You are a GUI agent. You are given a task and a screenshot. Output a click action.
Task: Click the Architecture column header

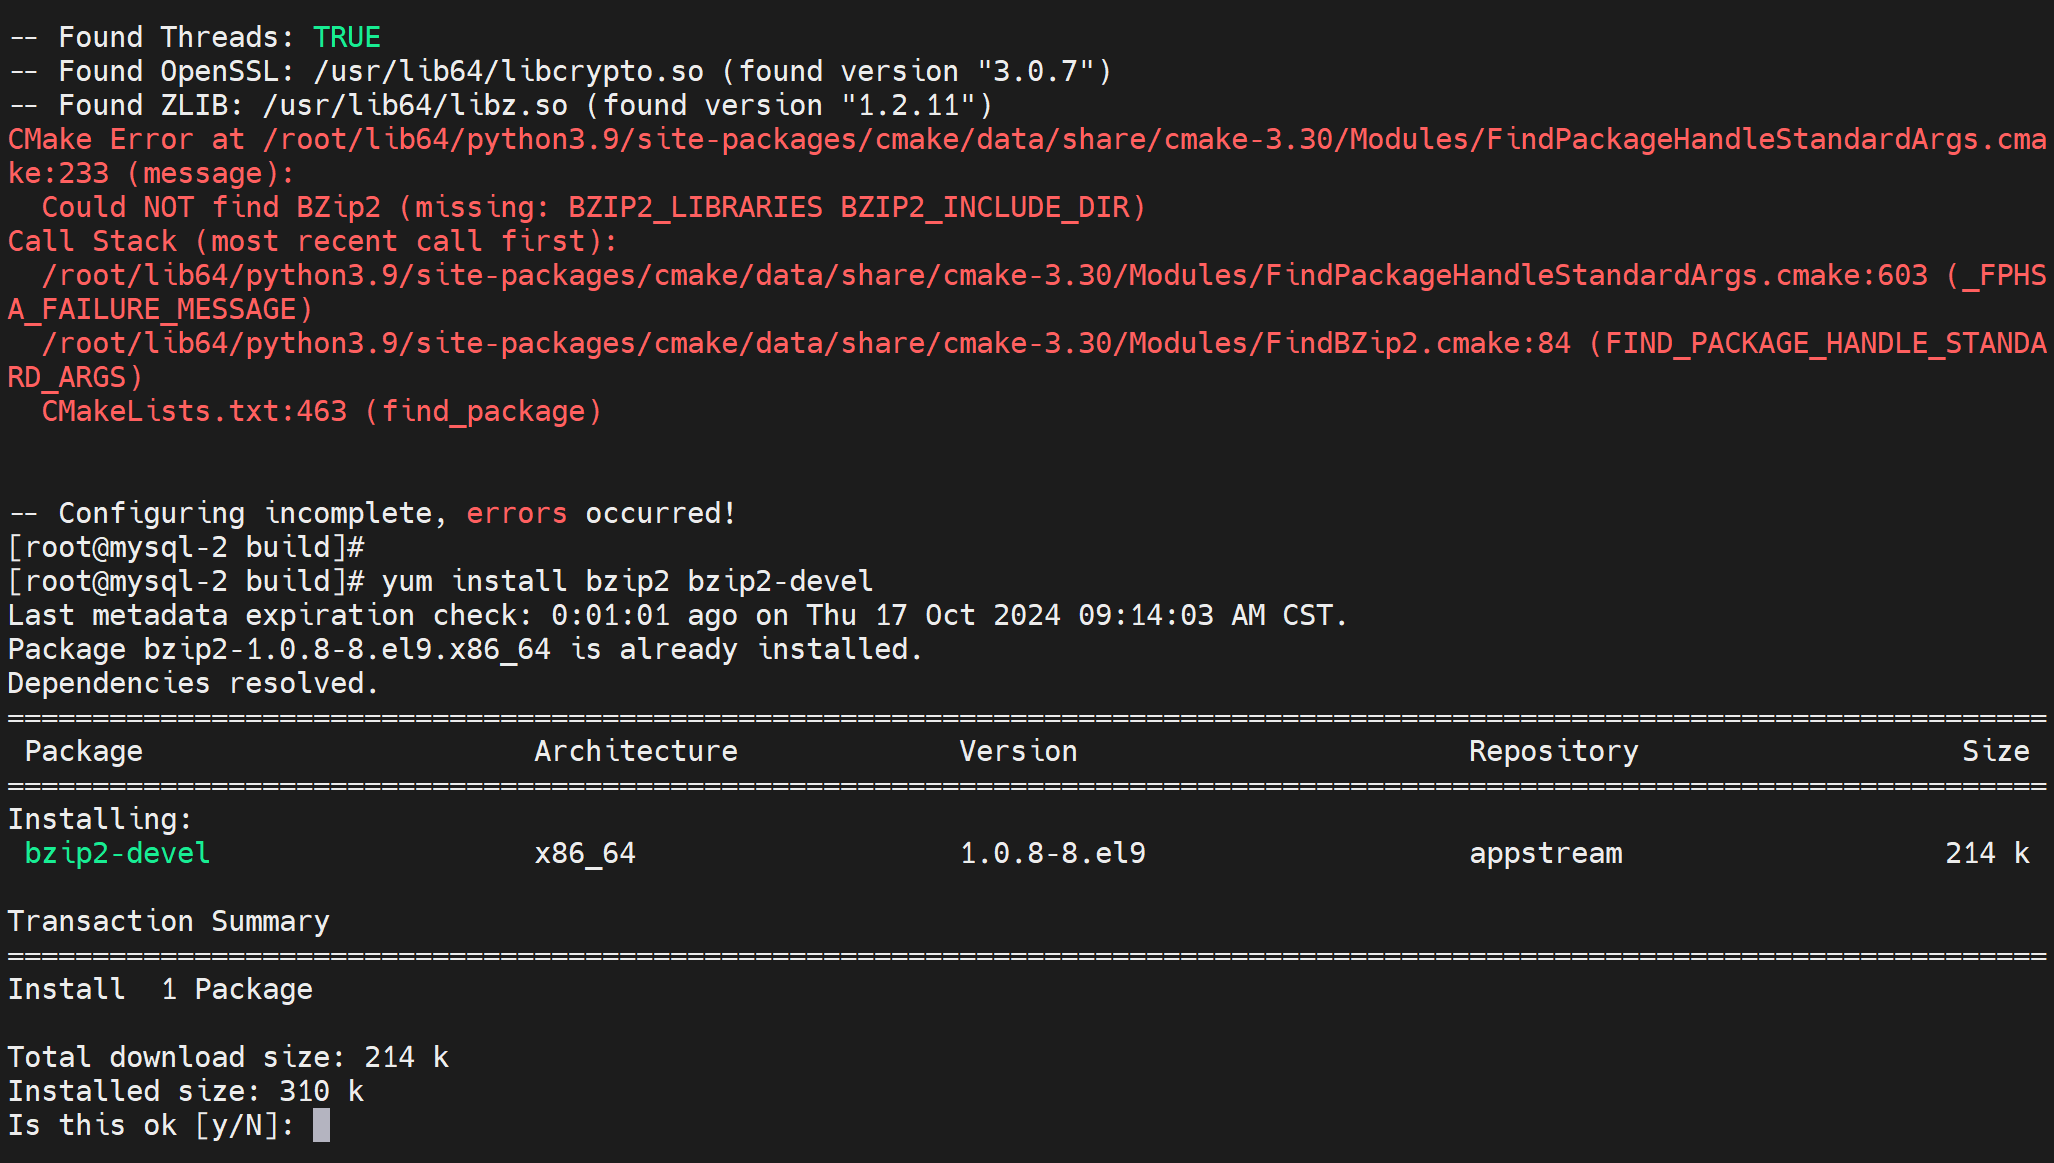coord(635,751)
